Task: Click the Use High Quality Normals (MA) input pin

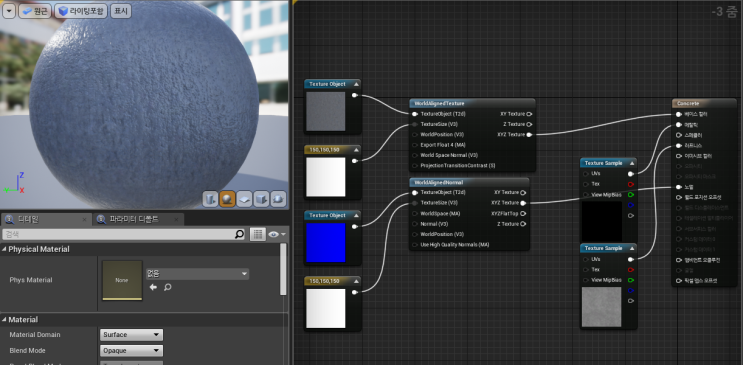Action: pos(415,245)
